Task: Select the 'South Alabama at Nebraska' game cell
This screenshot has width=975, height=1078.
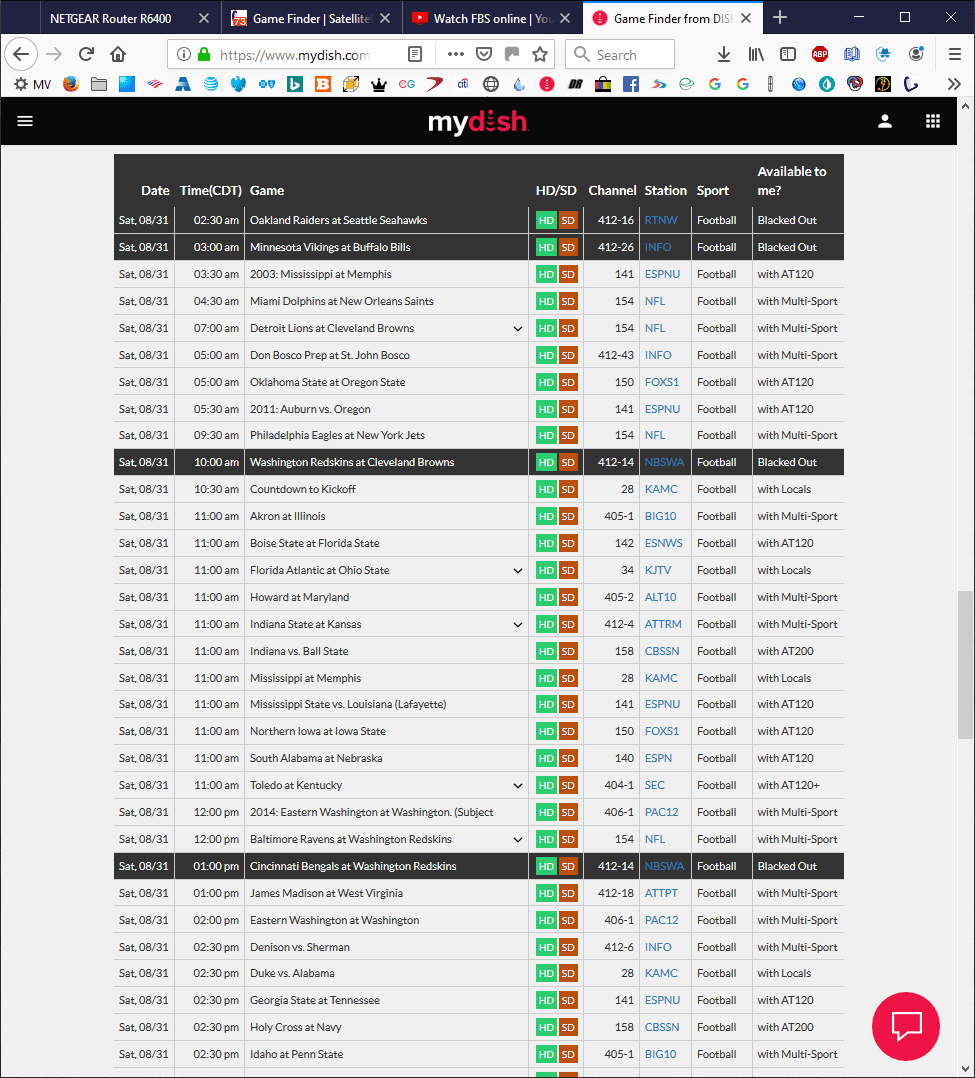Action: pos(386,758)
